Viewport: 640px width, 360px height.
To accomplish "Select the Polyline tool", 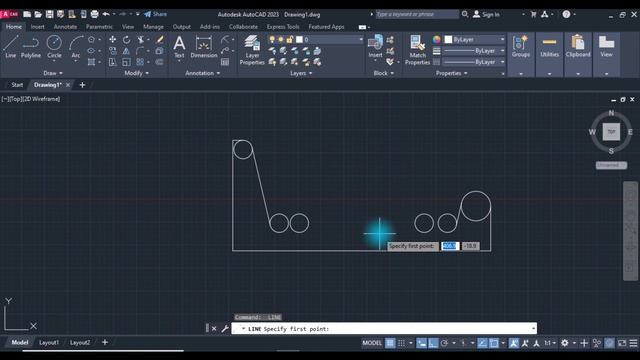I will tap(31, 47).
